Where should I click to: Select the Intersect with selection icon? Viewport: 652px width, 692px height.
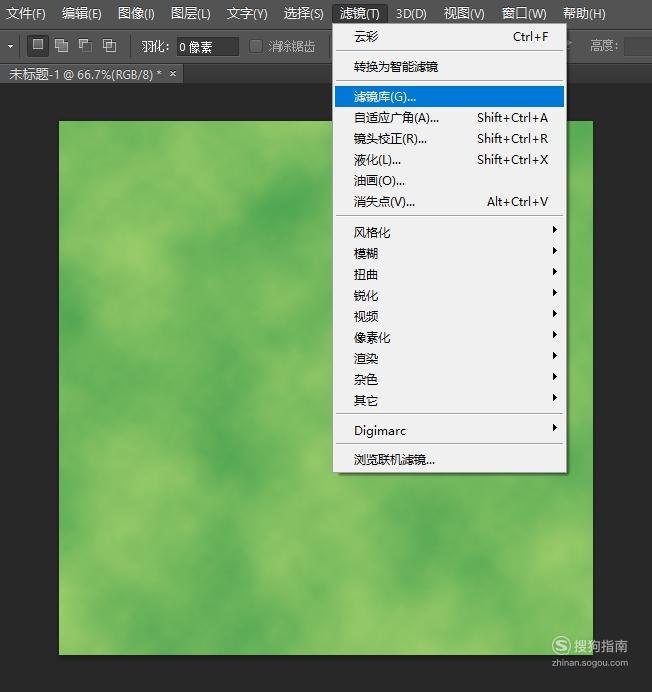[x=109, y=45]
